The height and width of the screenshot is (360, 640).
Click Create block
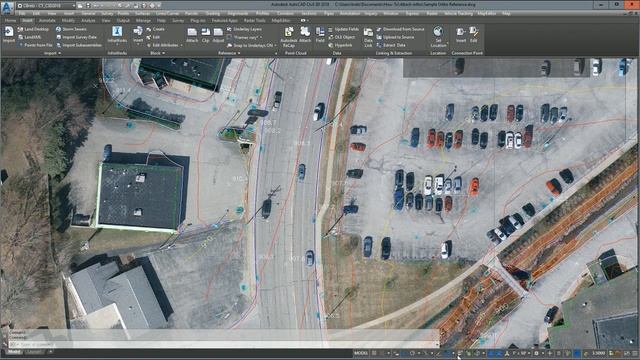tap(156, 29)
